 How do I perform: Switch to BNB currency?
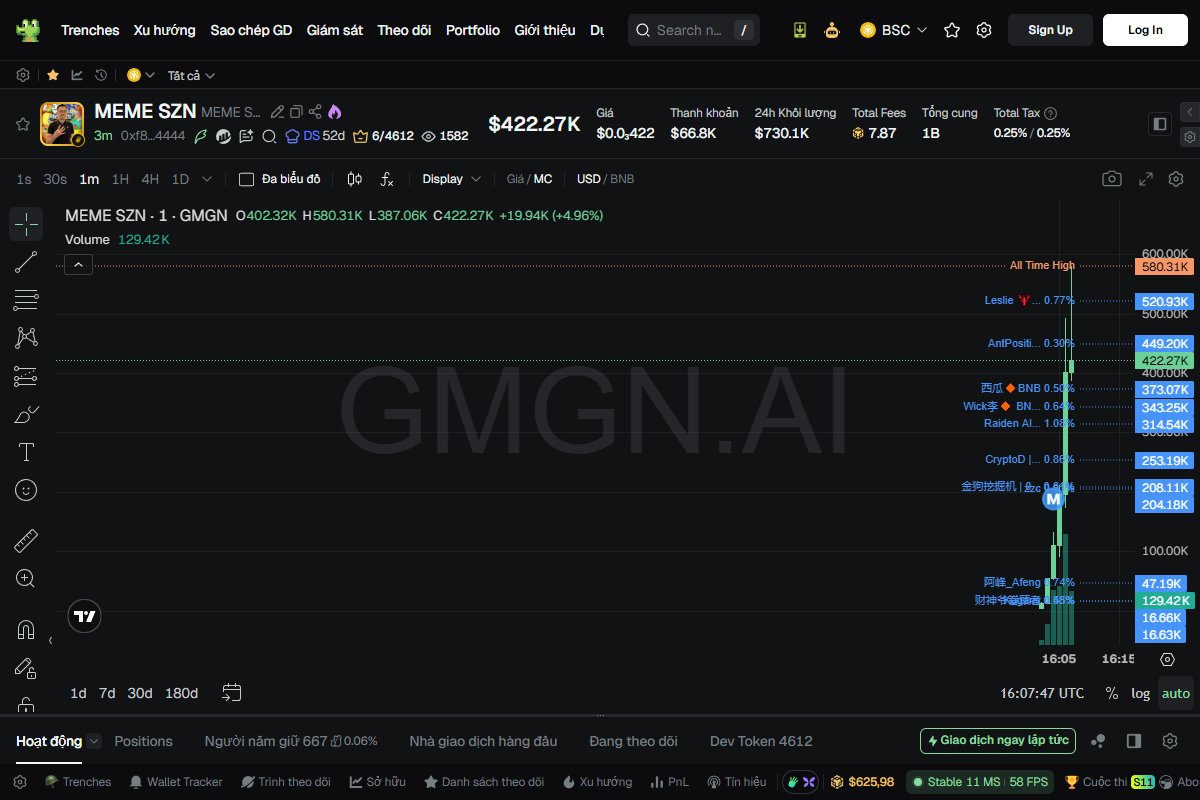pyautogui.click(x=622, y=179)
